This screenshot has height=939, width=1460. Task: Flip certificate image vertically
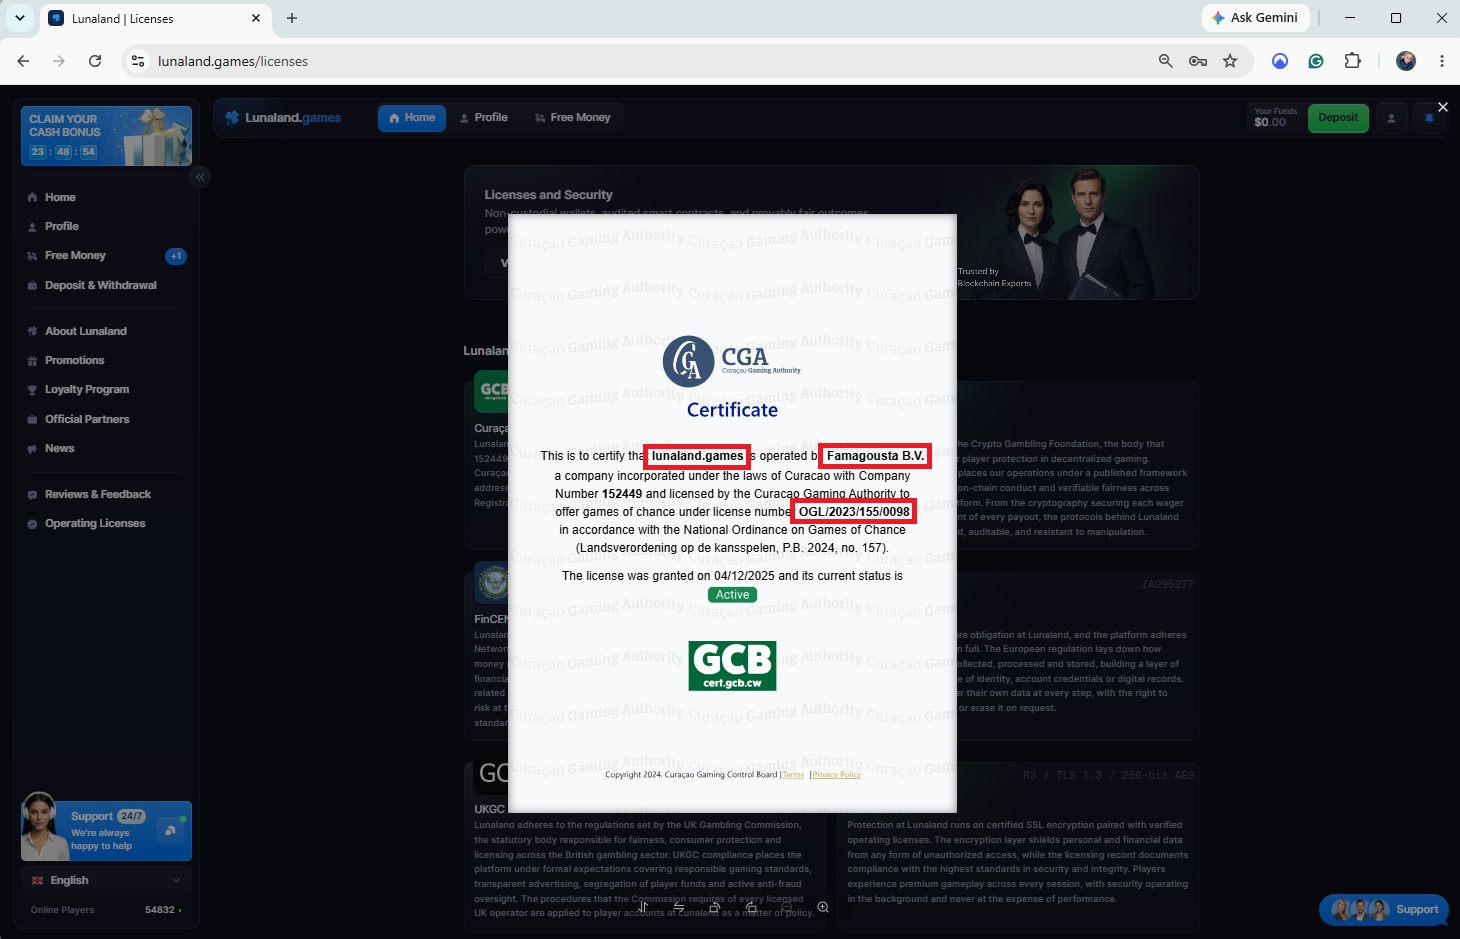pos(643,907)
